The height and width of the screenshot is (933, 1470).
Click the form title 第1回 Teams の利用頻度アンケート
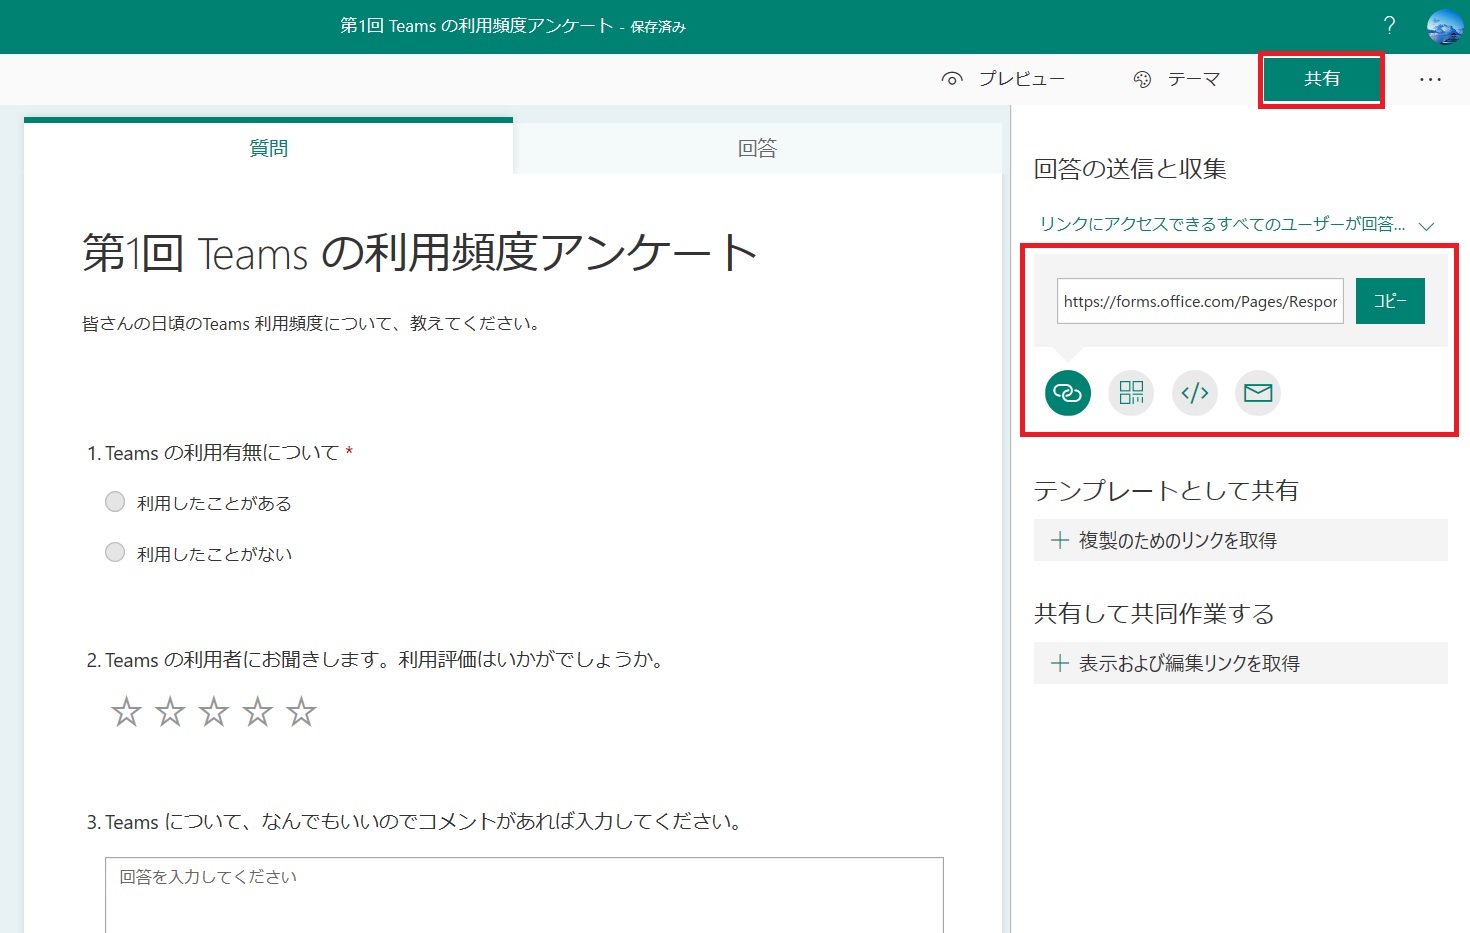(420, 253)
